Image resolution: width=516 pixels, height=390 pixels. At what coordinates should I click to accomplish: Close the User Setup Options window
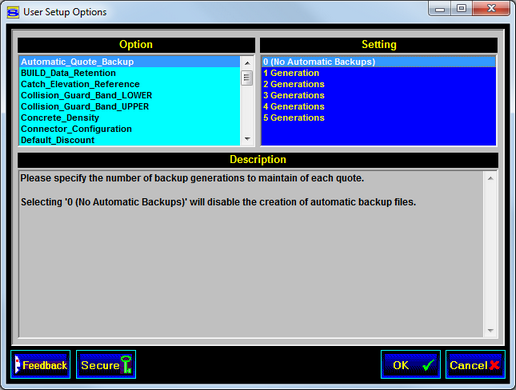(x=491, y=8)
